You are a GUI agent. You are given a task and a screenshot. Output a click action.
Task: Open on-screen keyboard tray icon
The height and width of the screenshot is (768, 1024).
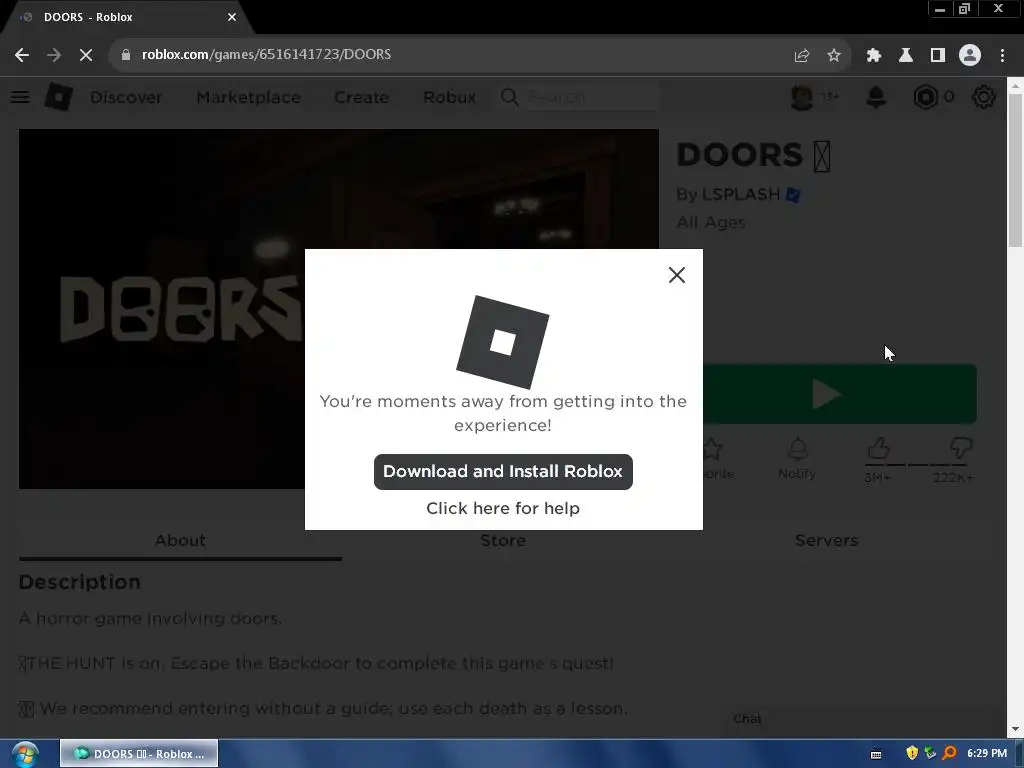pos(876,754)
